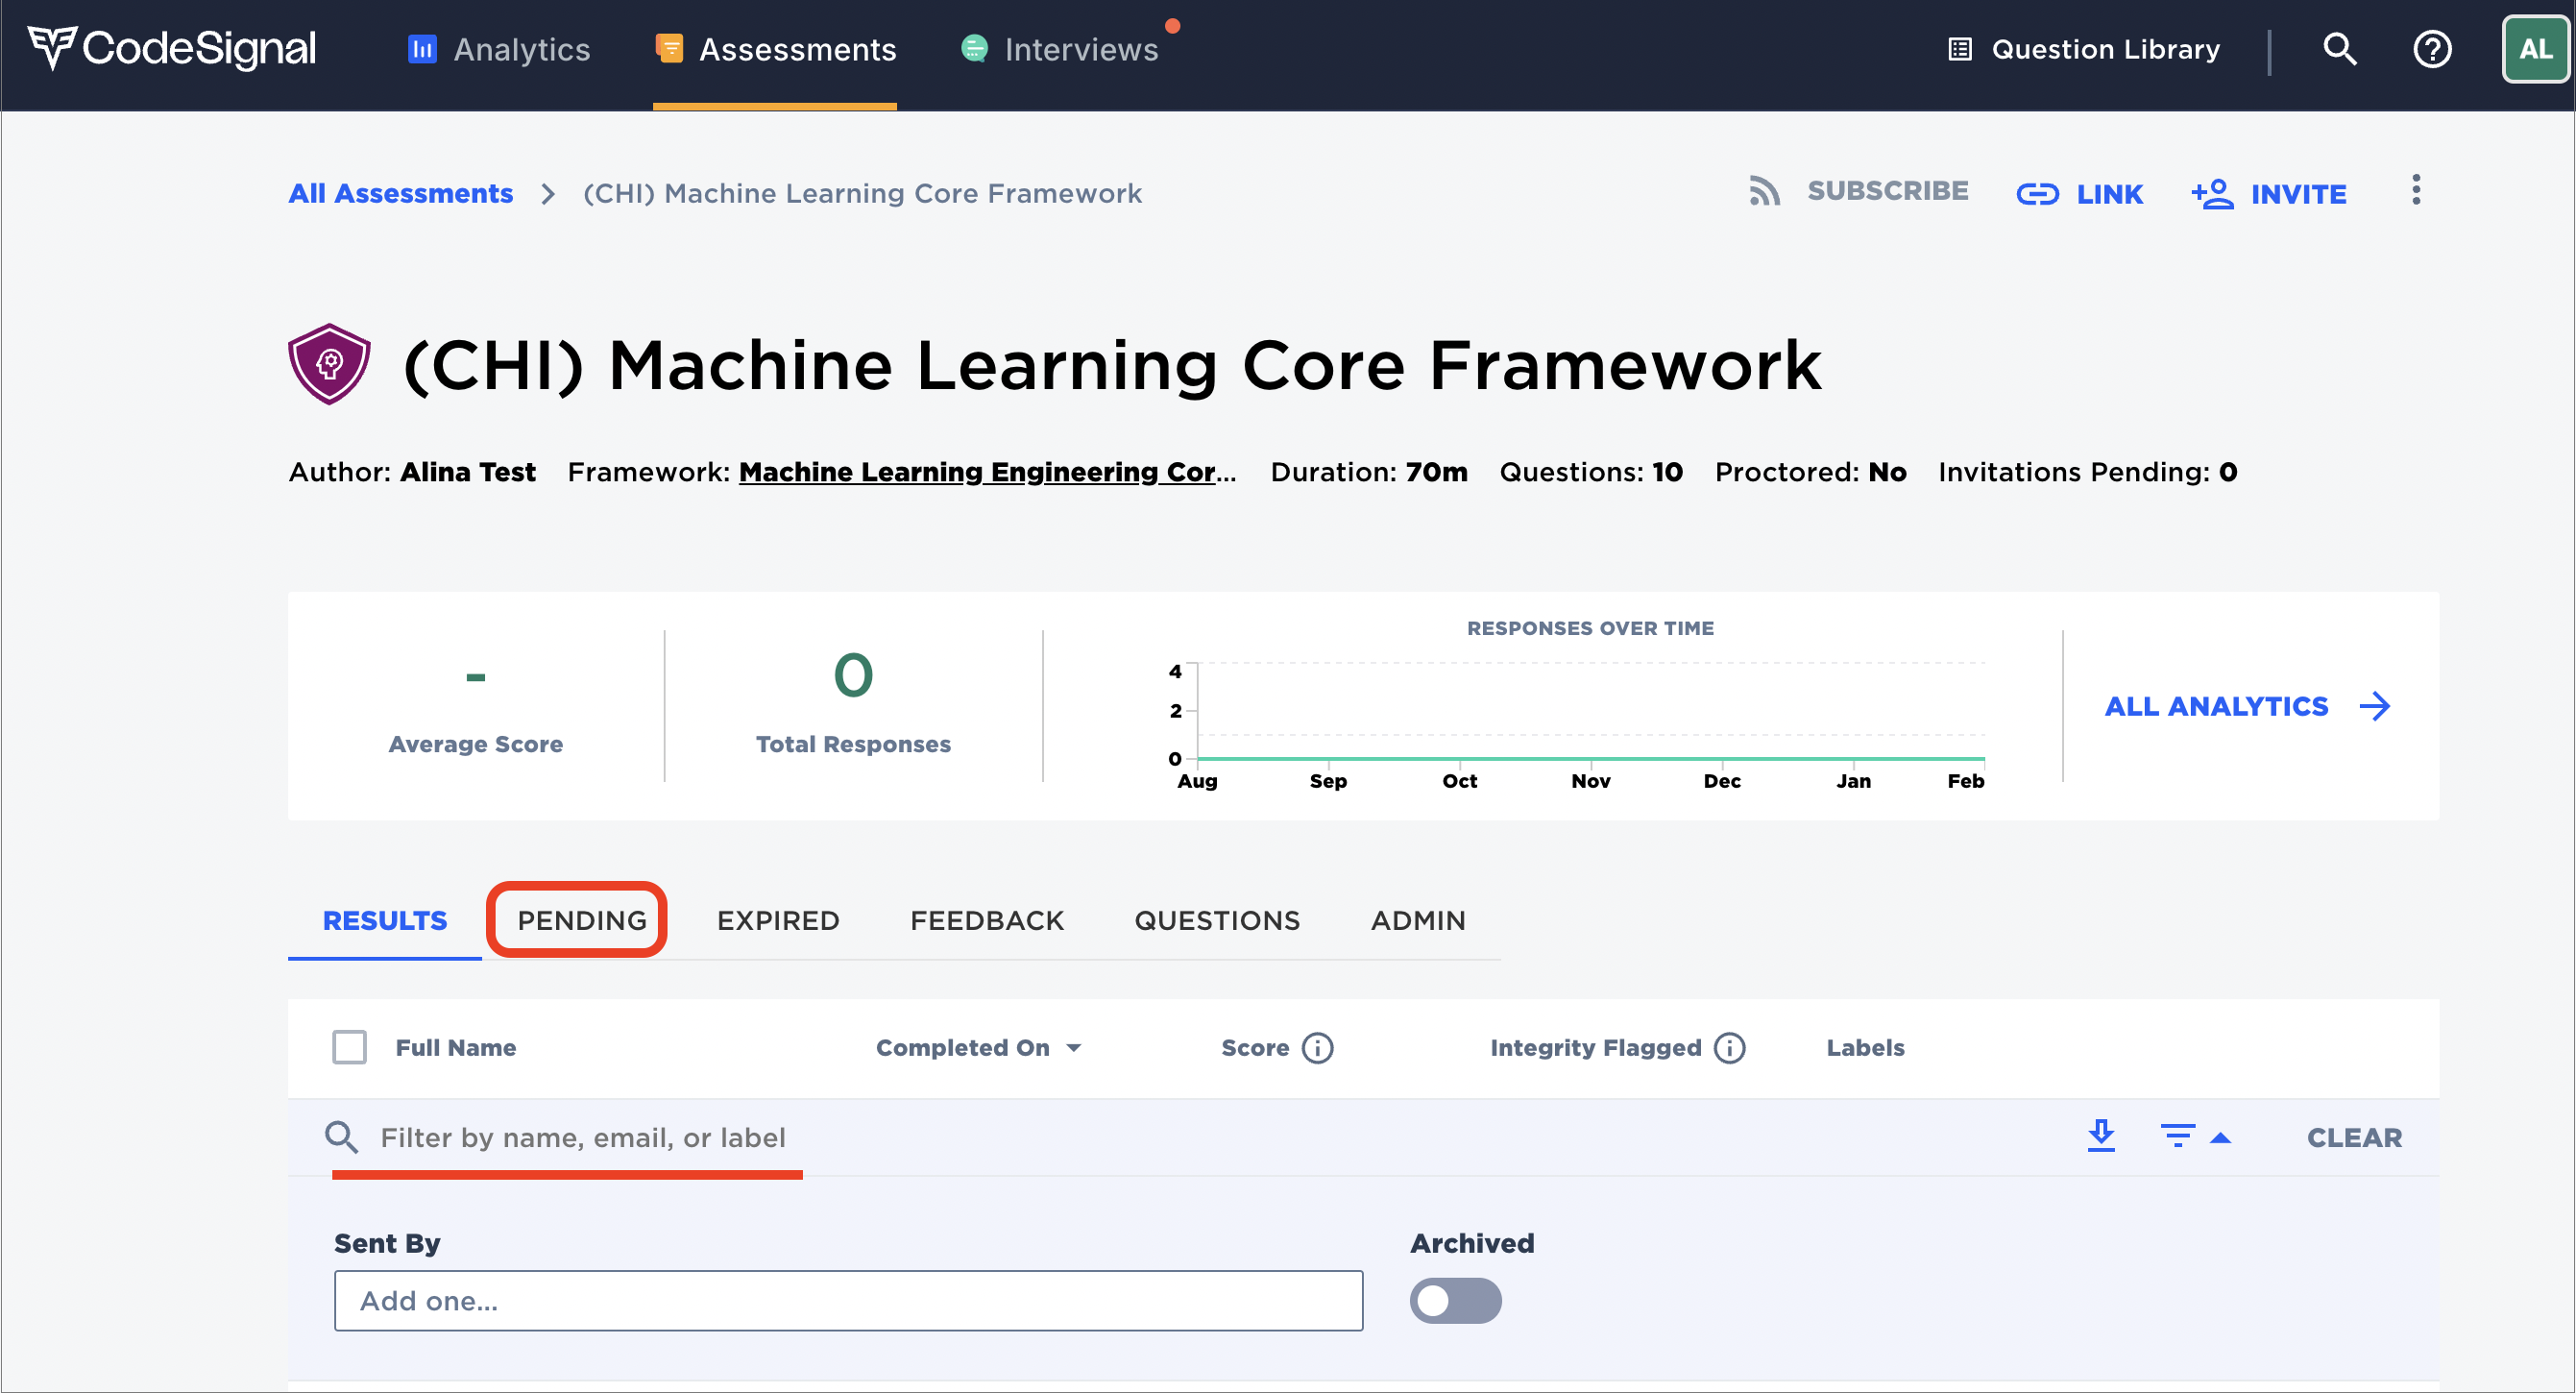Switch to the FEEDBACK tab
Screen dimensions: 2576x1393
(986, 920)
